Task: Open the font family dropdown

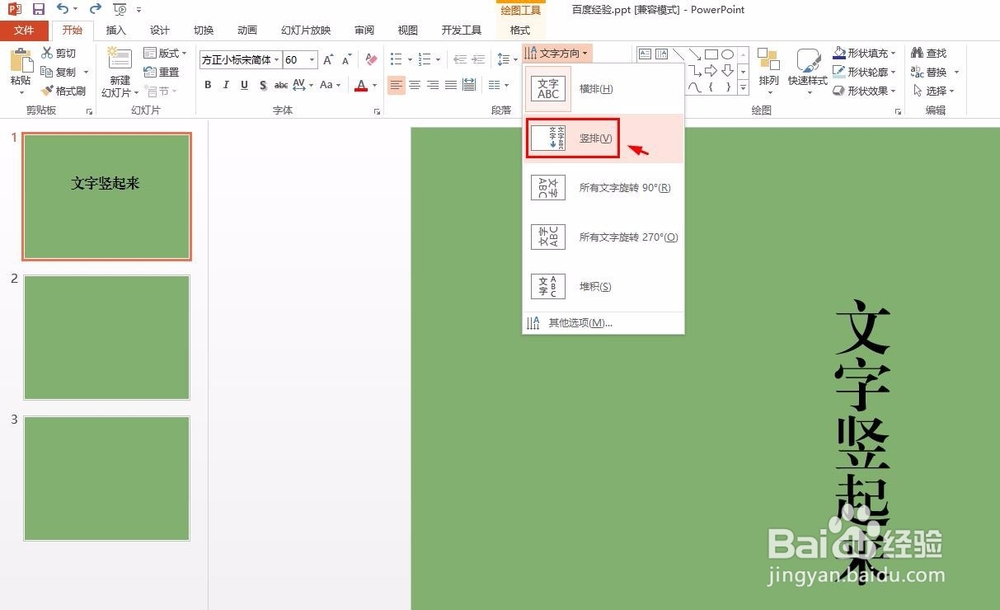Action: 276,59
